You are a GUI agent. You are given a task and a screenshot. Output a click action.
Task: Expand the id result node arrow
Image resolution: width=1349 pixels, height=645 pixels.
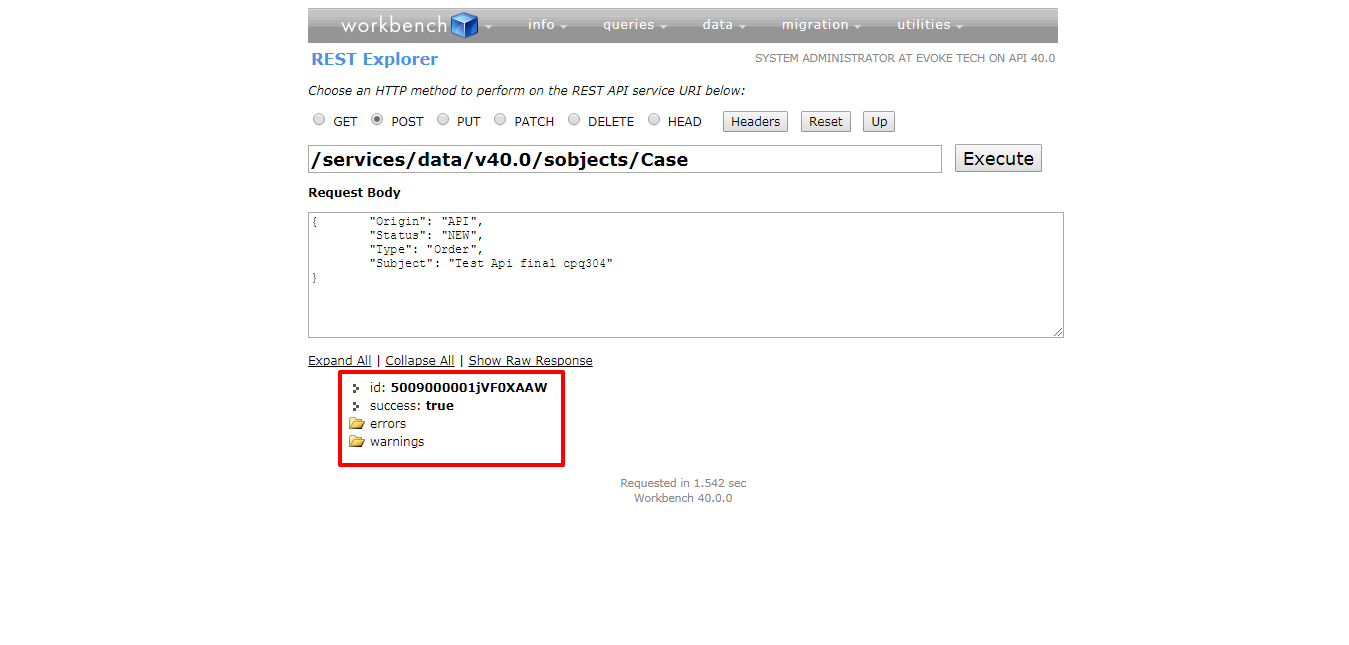pos(355,387)
